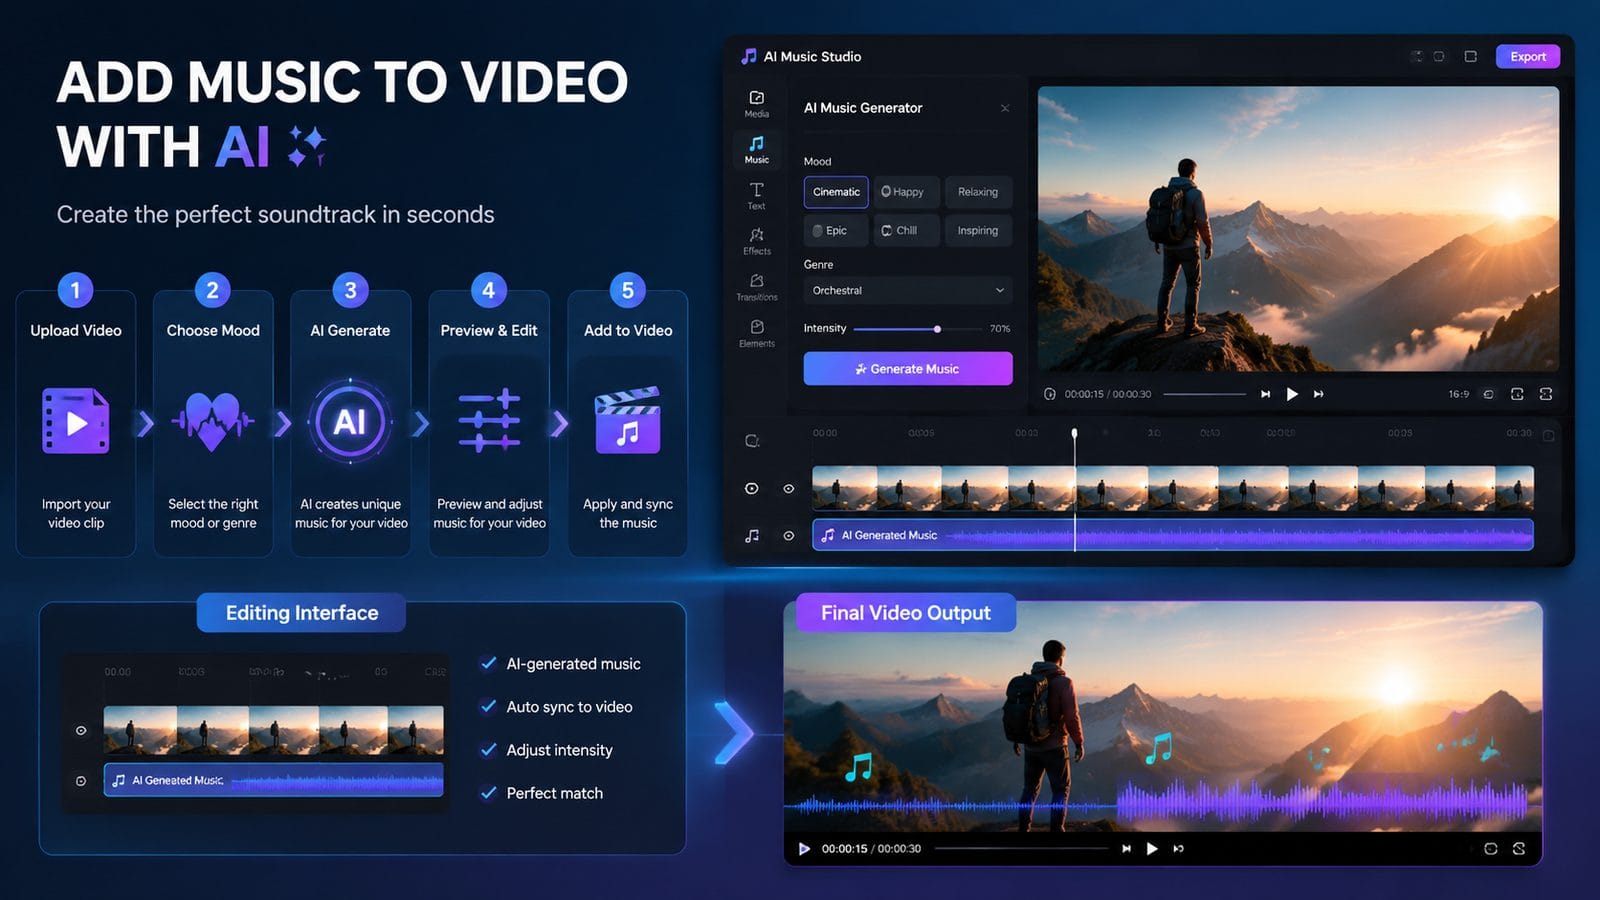Click the 70% intensity value
This screenshot has height=900, width=1600.
coord(1000,329)
